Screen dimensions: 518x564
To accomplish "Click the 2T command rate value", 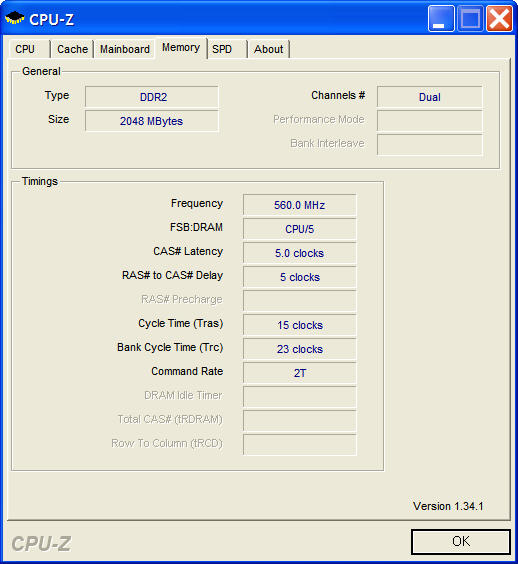I will pos(300,373).
